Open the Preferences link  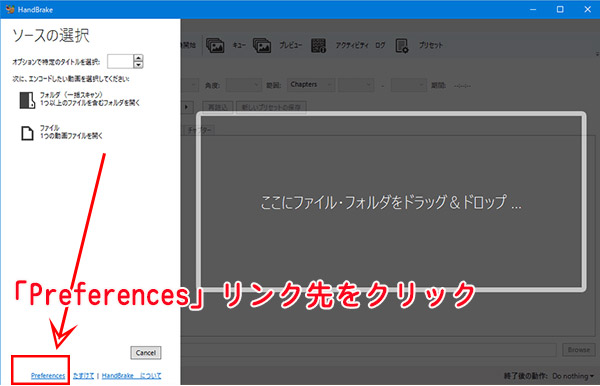click(48, 376)
